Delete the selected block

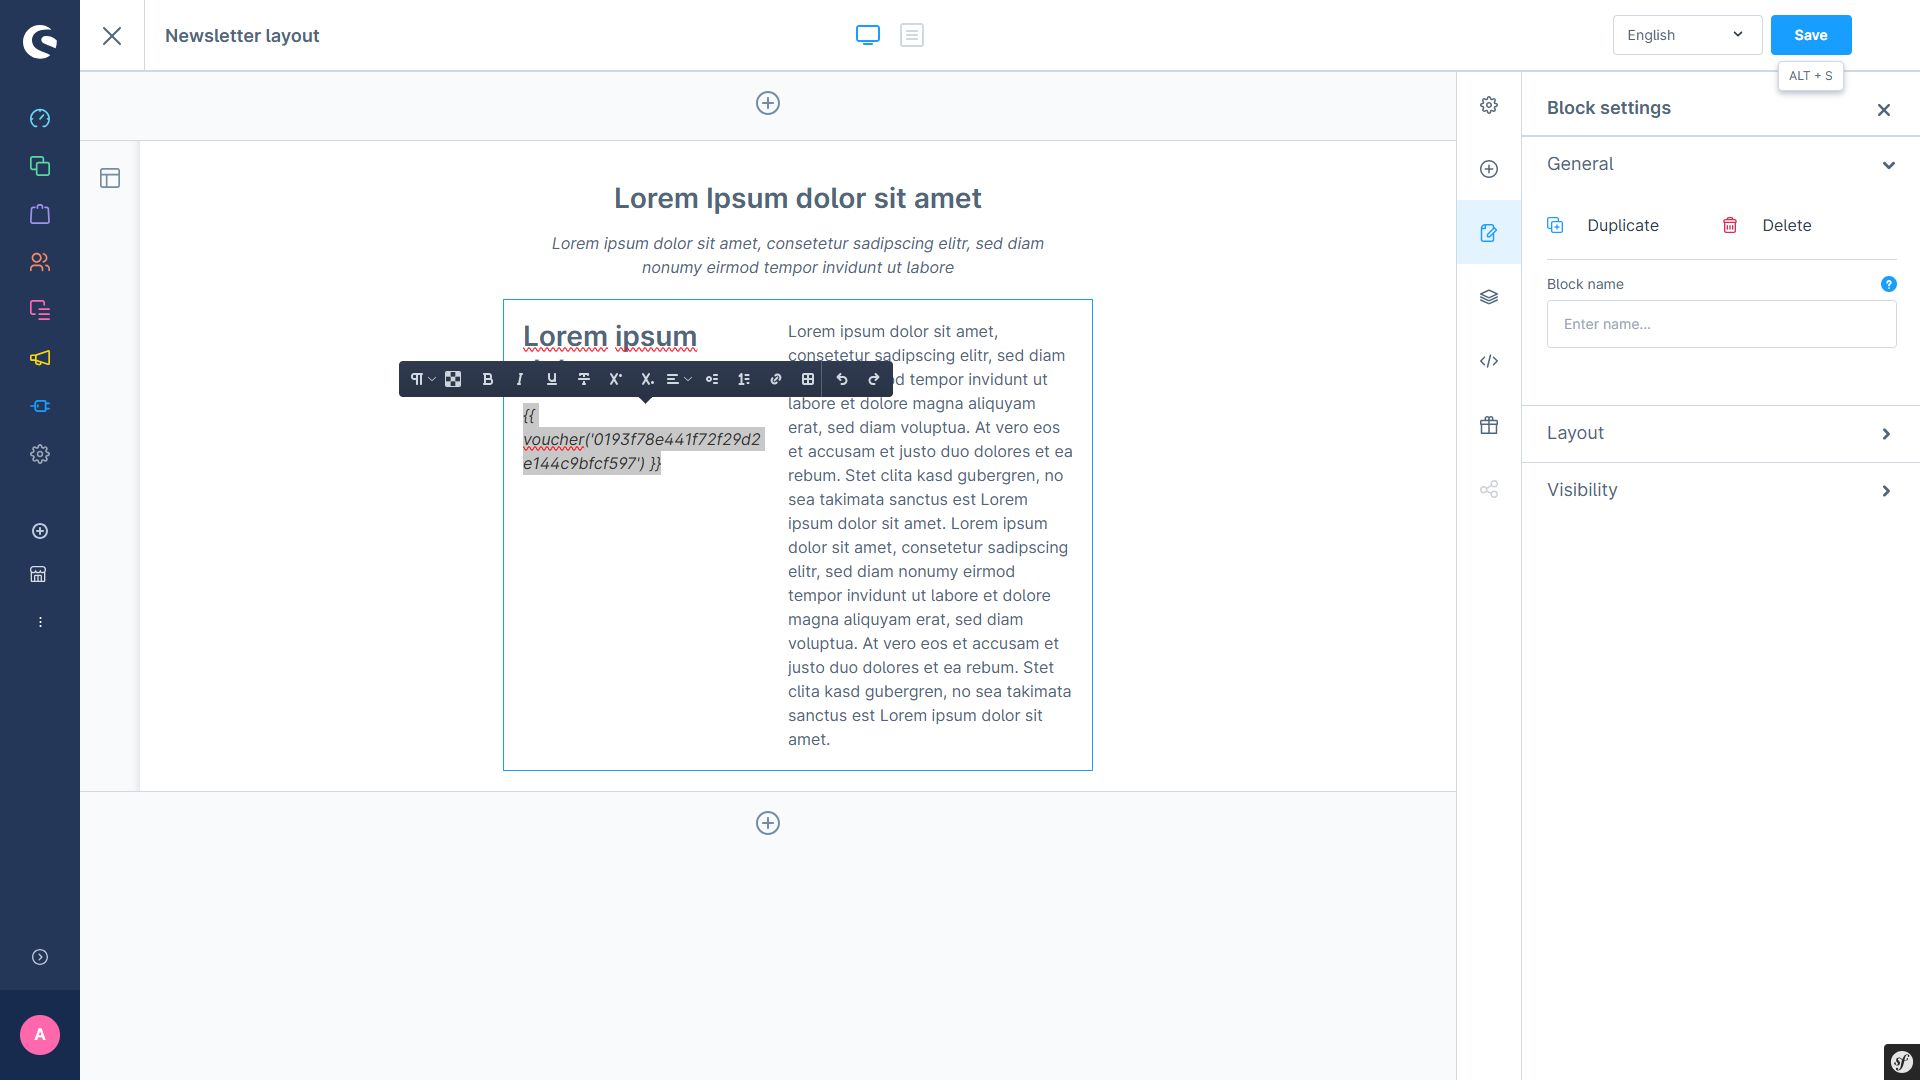click(1767, 226)
